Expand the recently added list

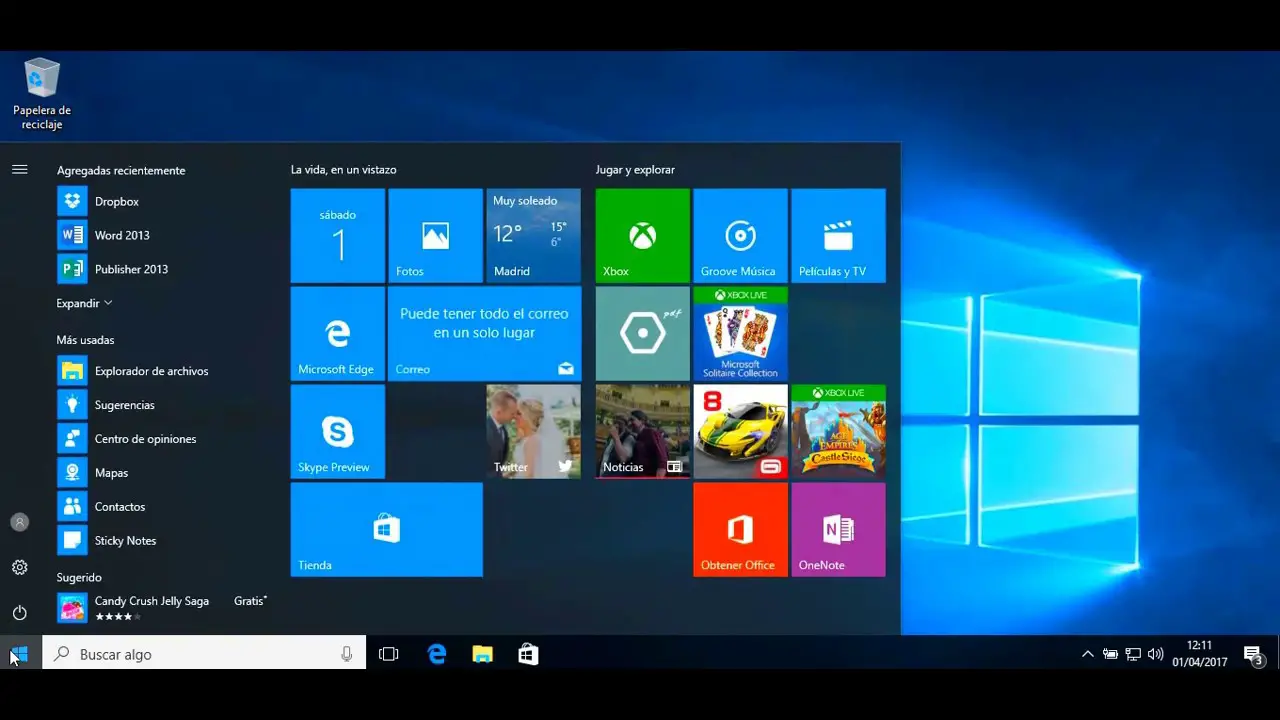tap(84, 303)
